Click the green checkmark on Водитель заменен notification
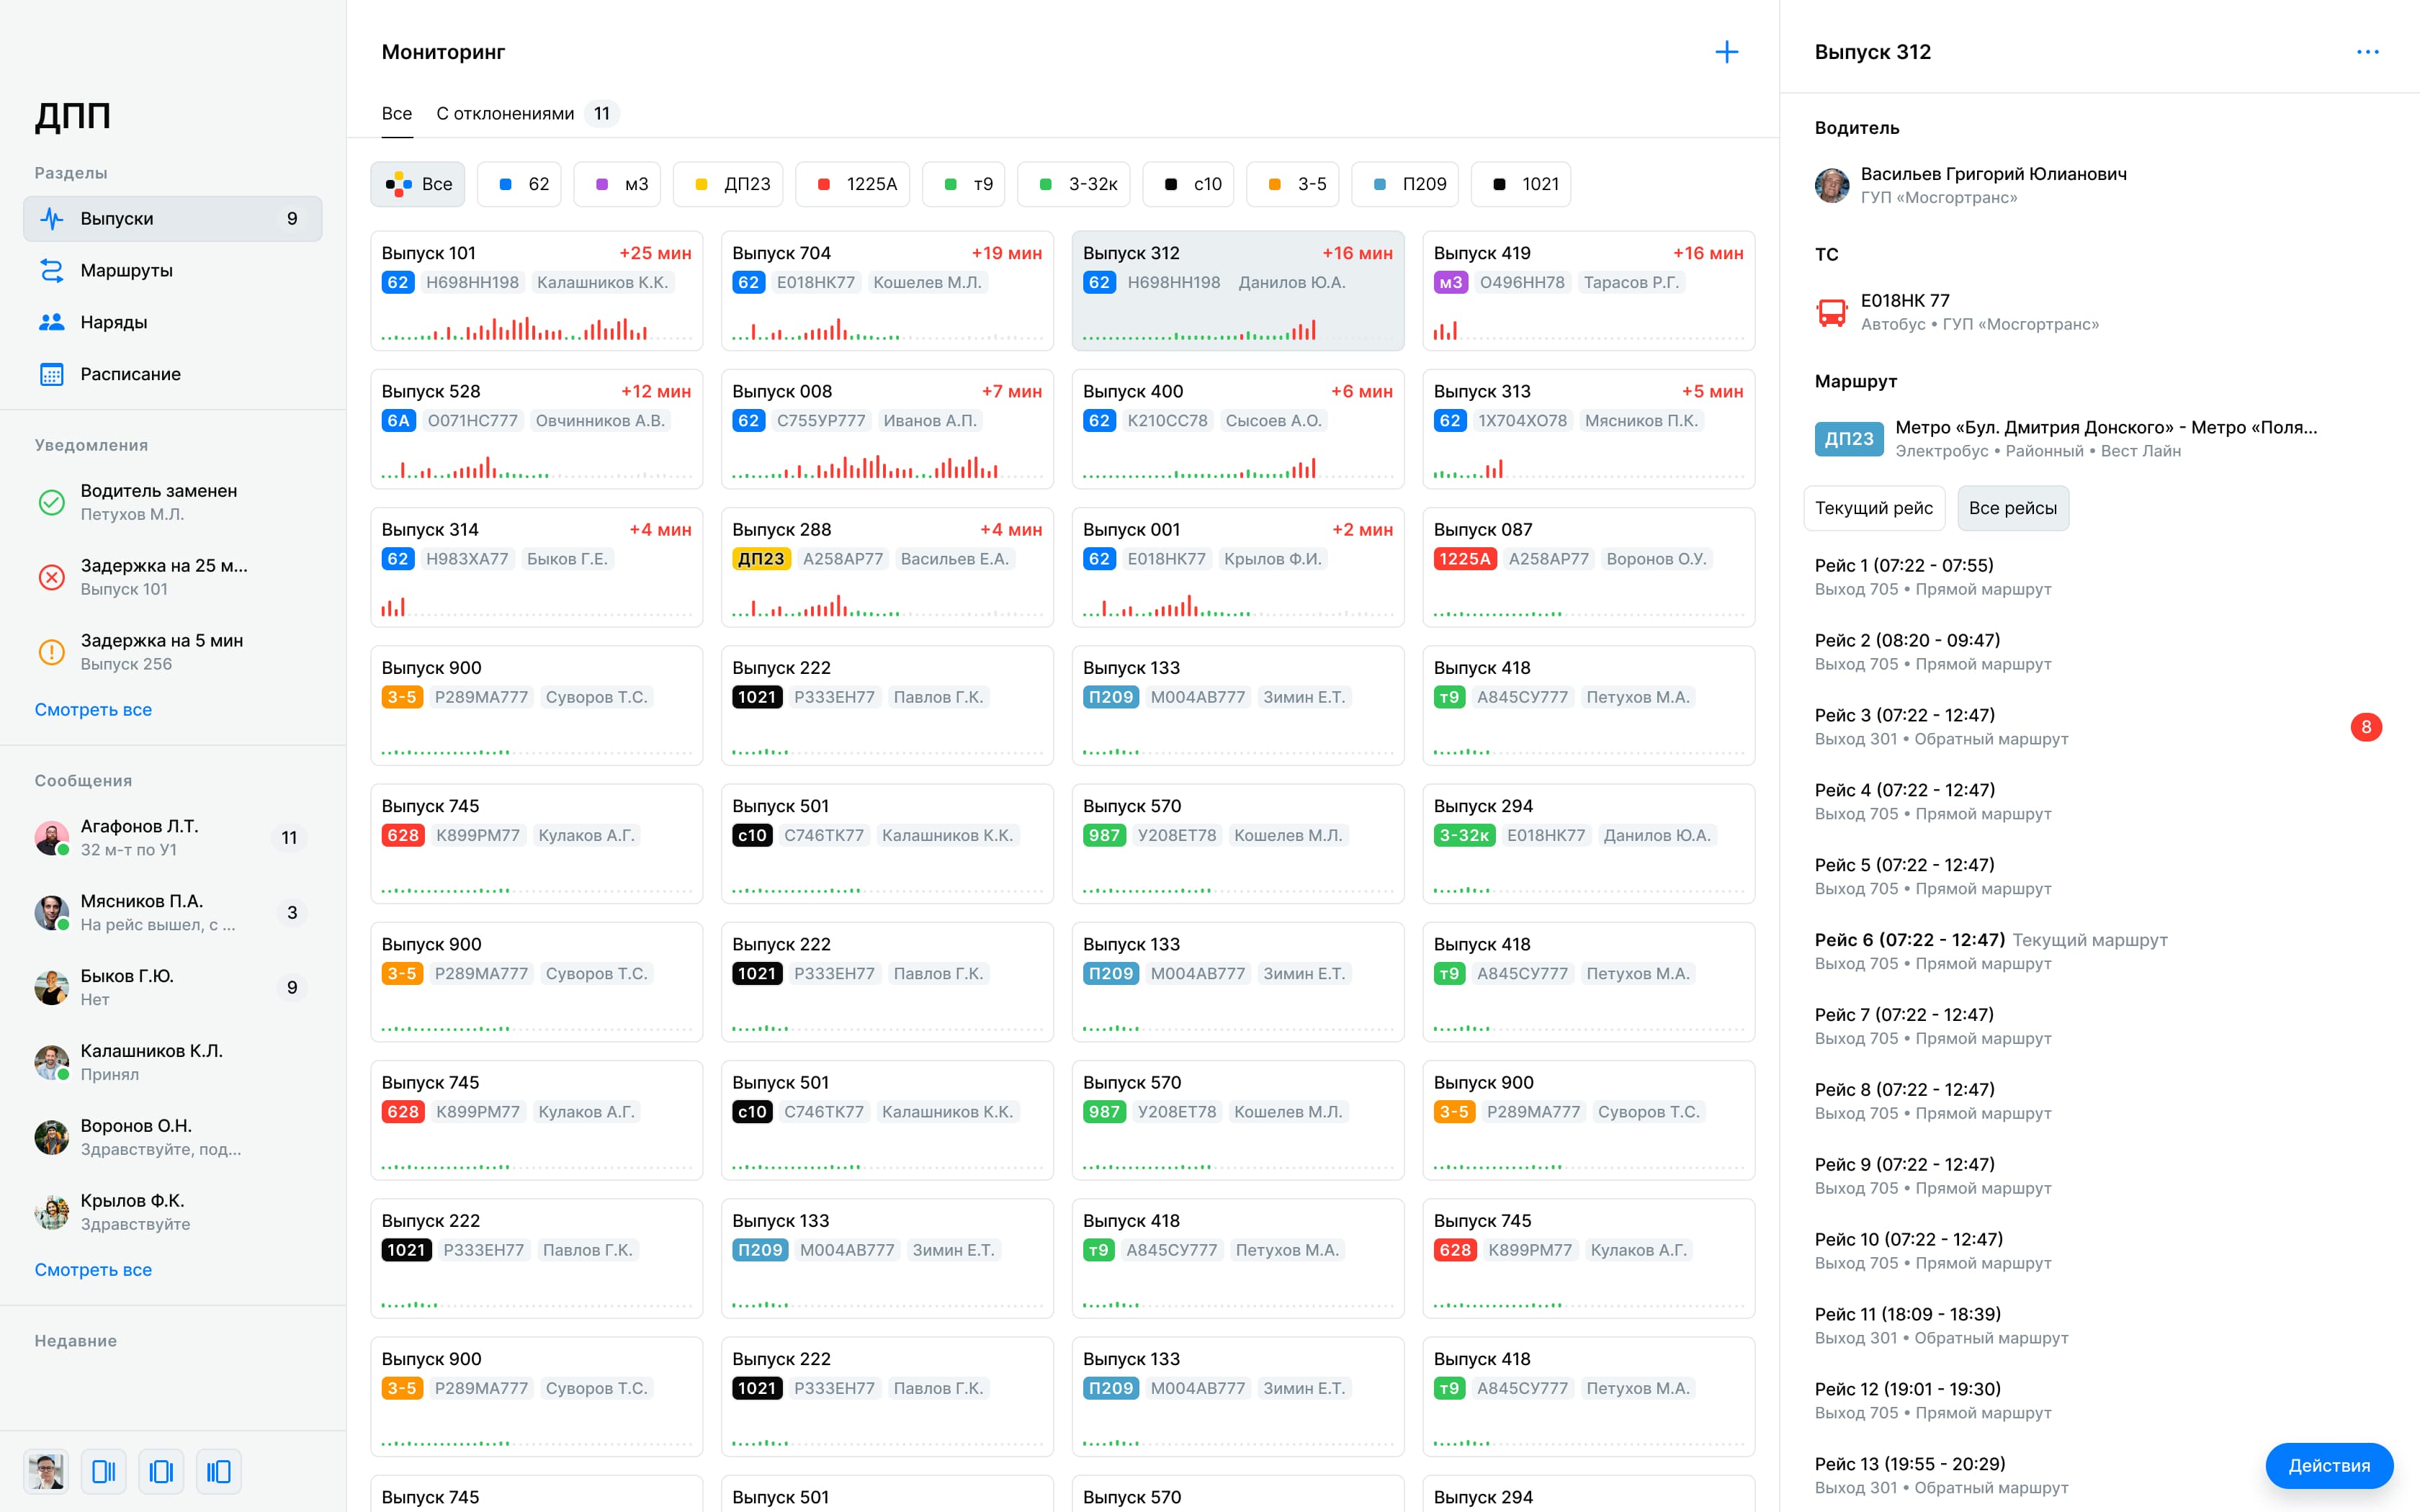The height and width of the screenshot is (1512, 2420). coord(51,501)
